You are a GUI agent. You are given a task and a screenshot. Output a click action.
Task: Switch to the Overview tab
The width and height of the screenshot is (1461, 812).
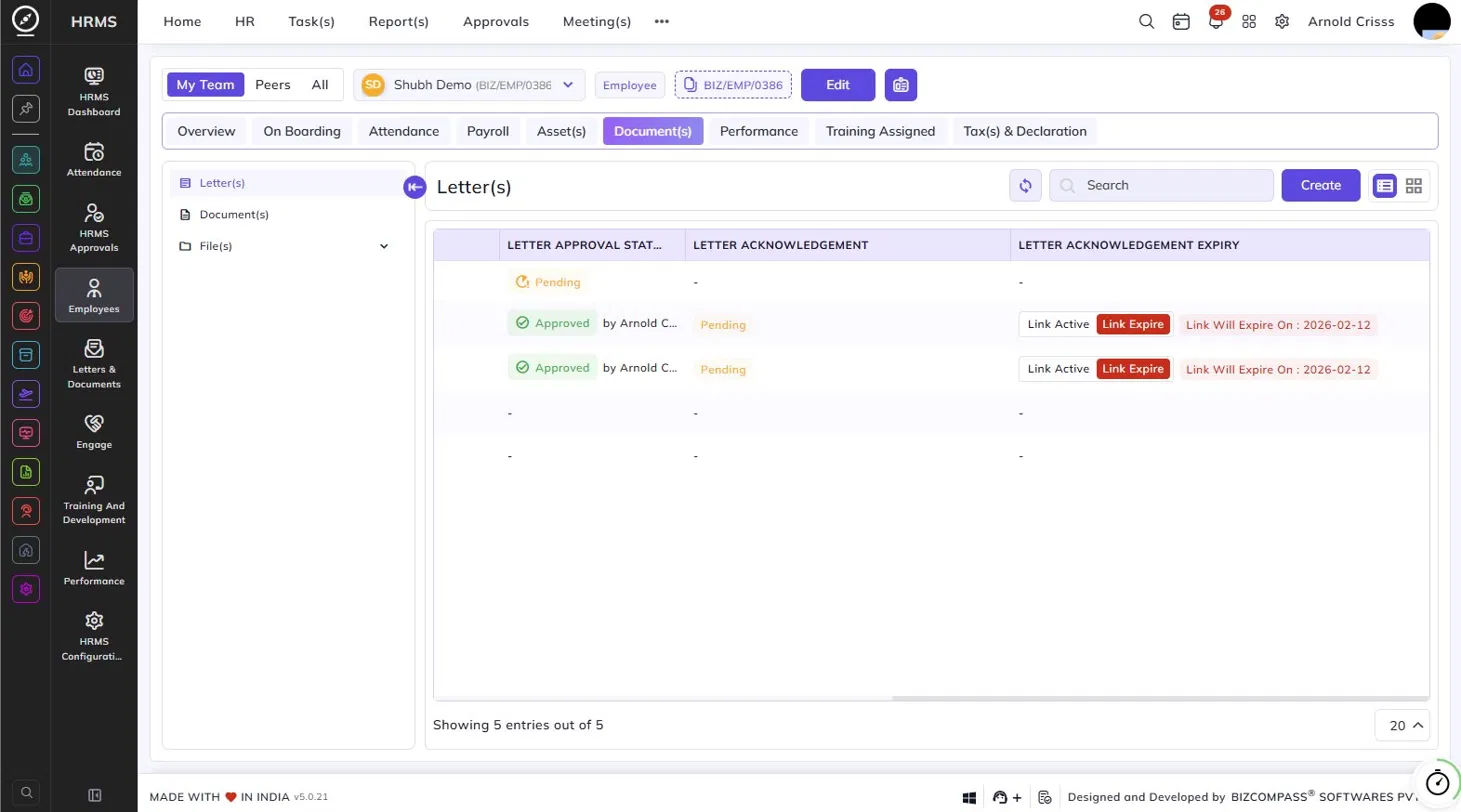click(206, 131)
